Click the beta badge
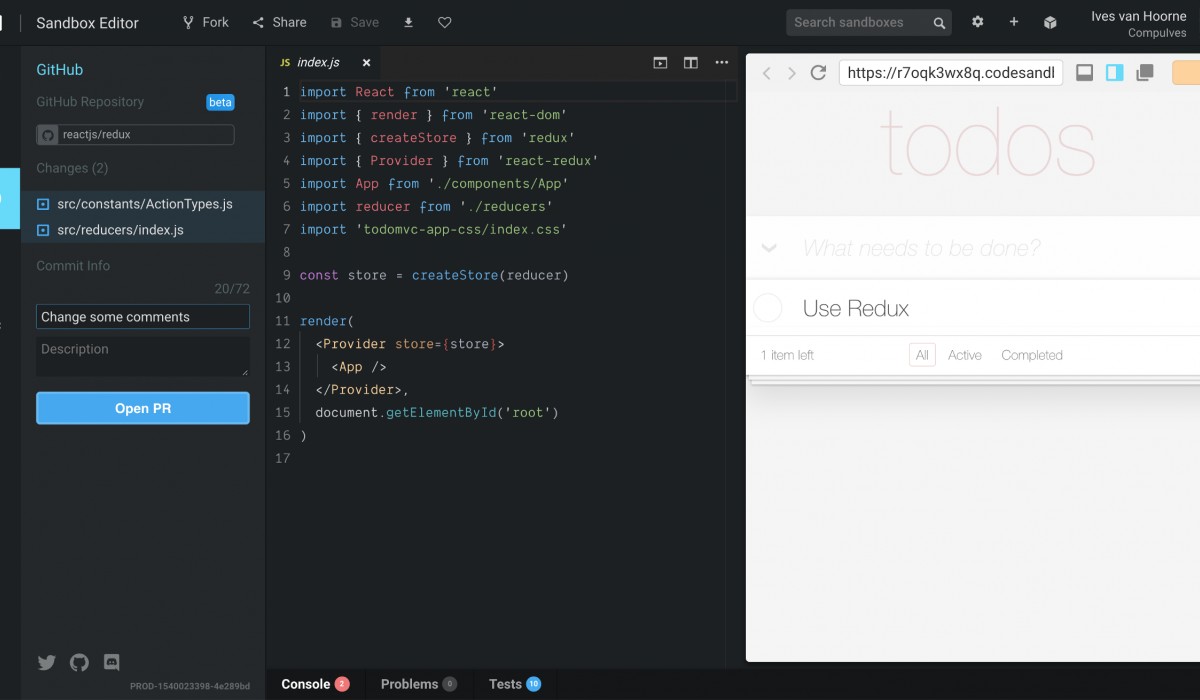The image size is (1200, 700). 220,102
